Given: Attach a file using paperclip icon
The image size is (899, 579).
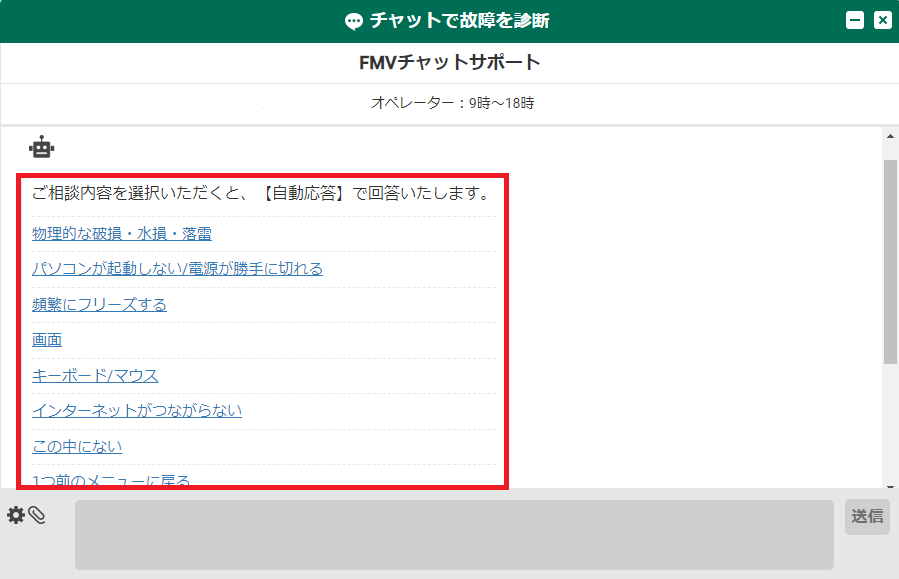Looking at the screenshot, I should 37,515.
